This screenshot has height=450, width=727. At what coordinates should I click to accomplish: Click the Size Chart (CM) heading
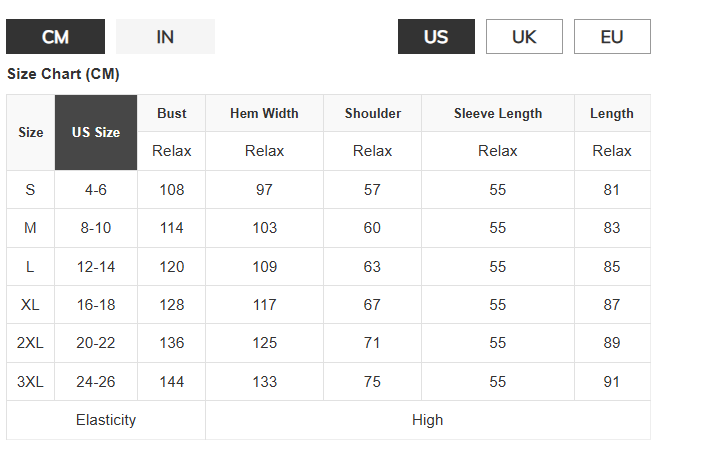tap(64, 74)
